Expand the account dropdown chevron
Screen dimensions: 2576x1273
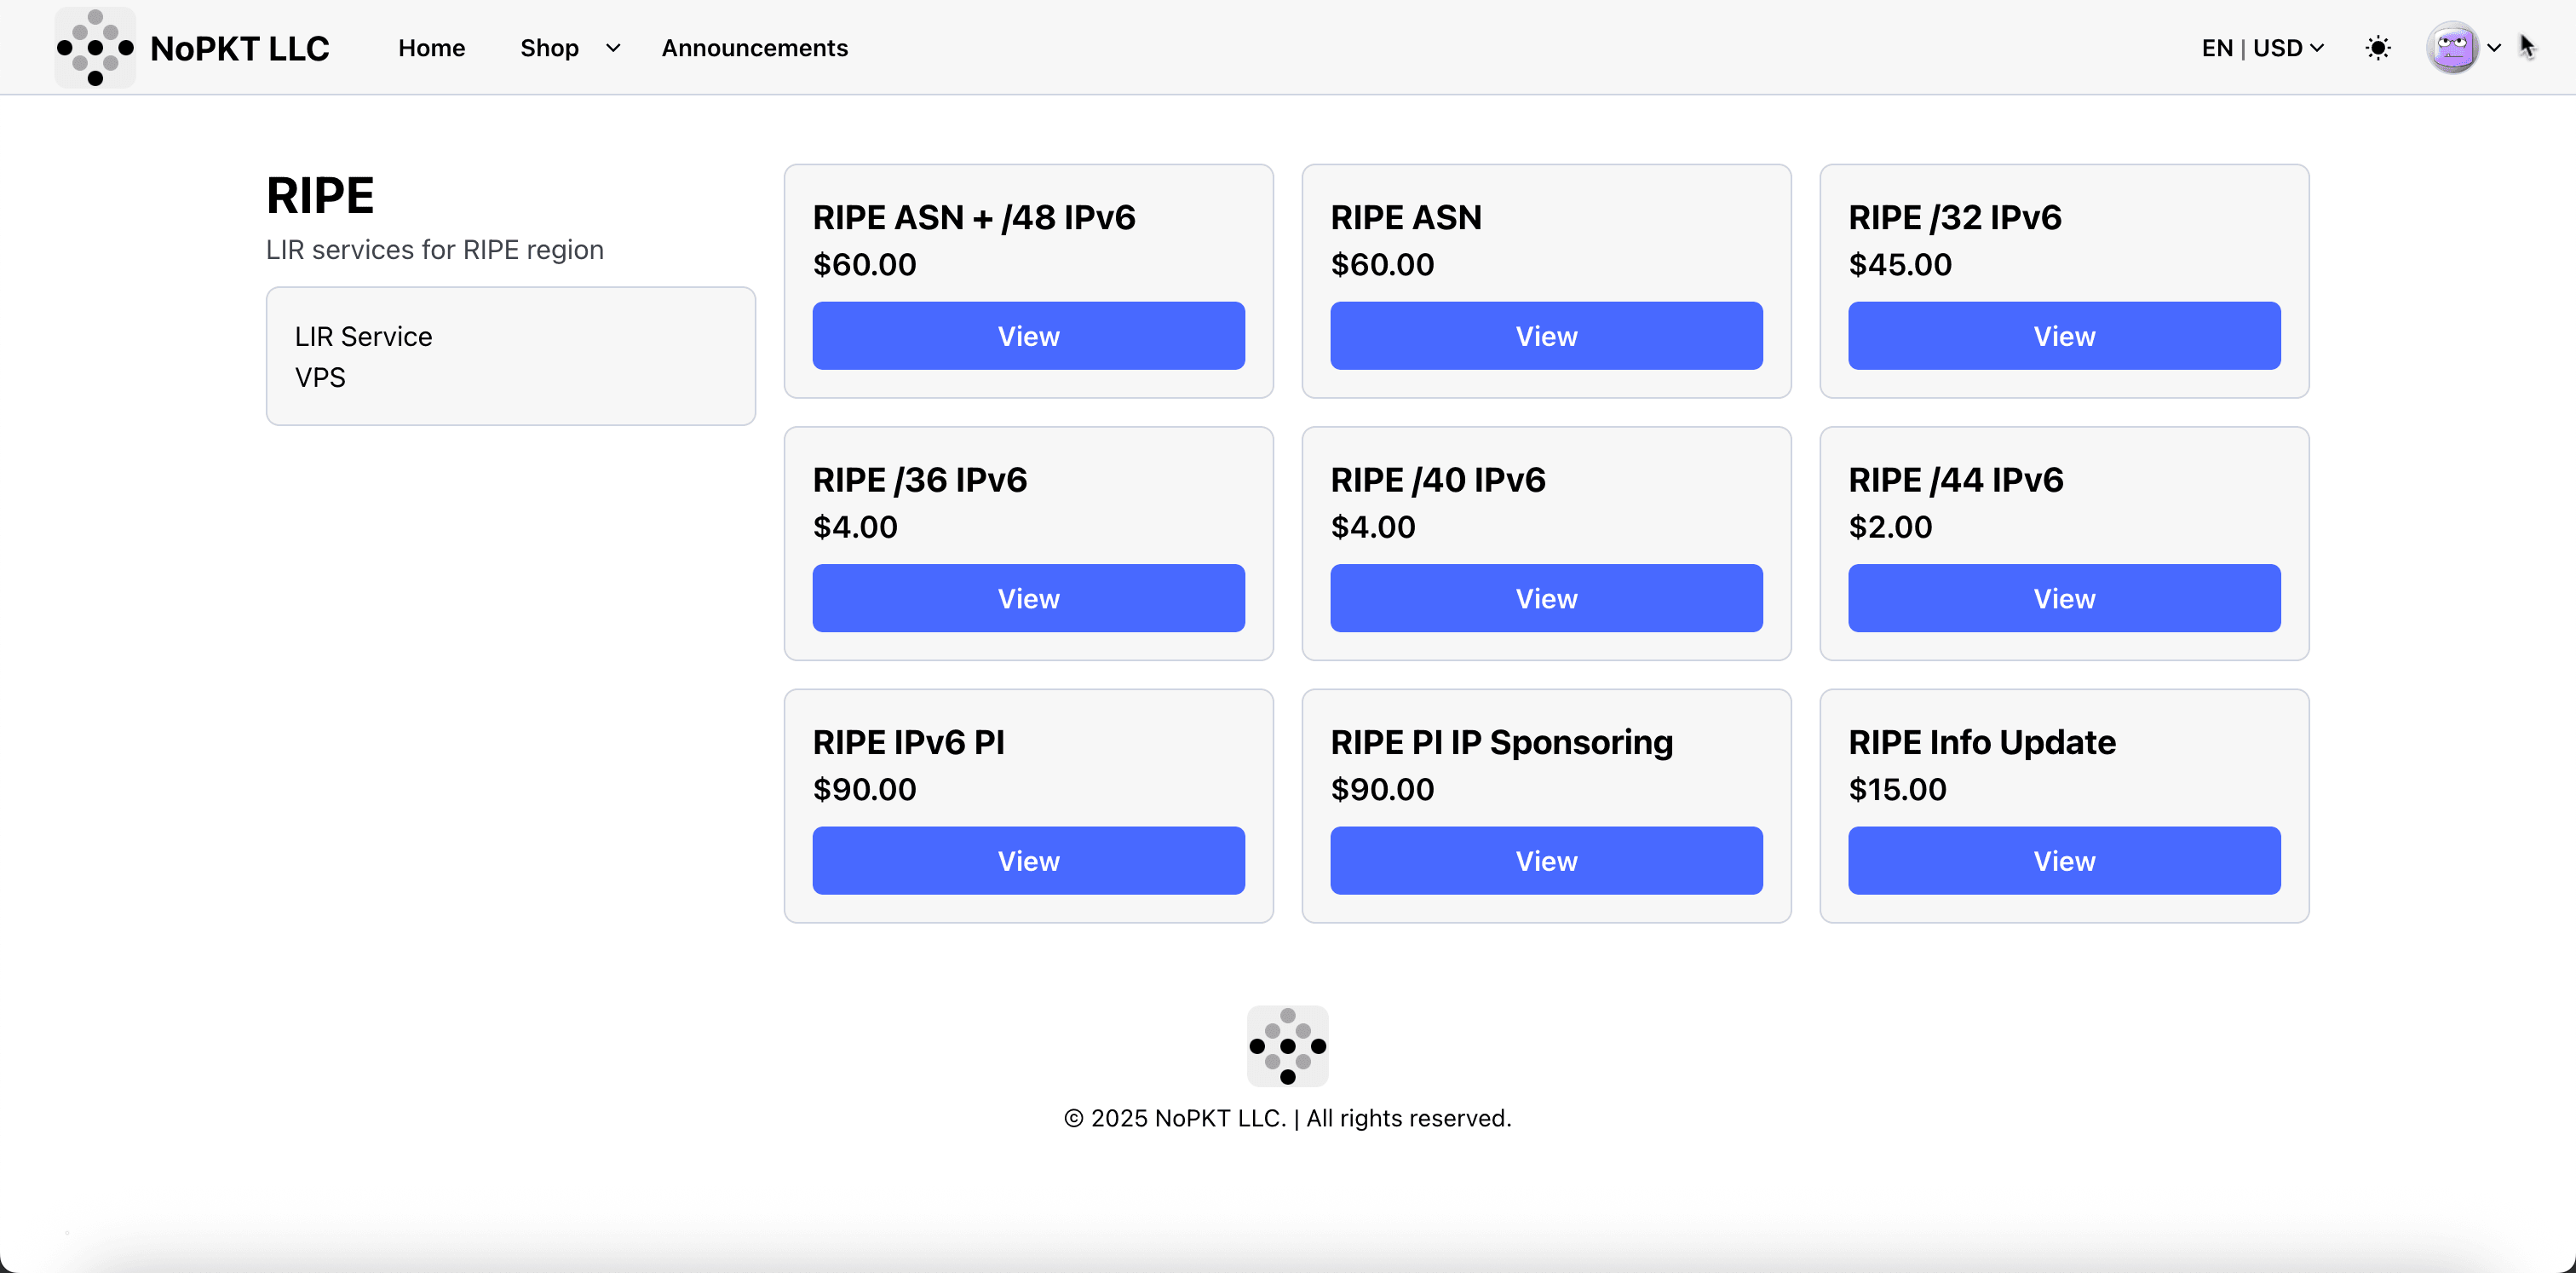click(x=2494, y=48)
